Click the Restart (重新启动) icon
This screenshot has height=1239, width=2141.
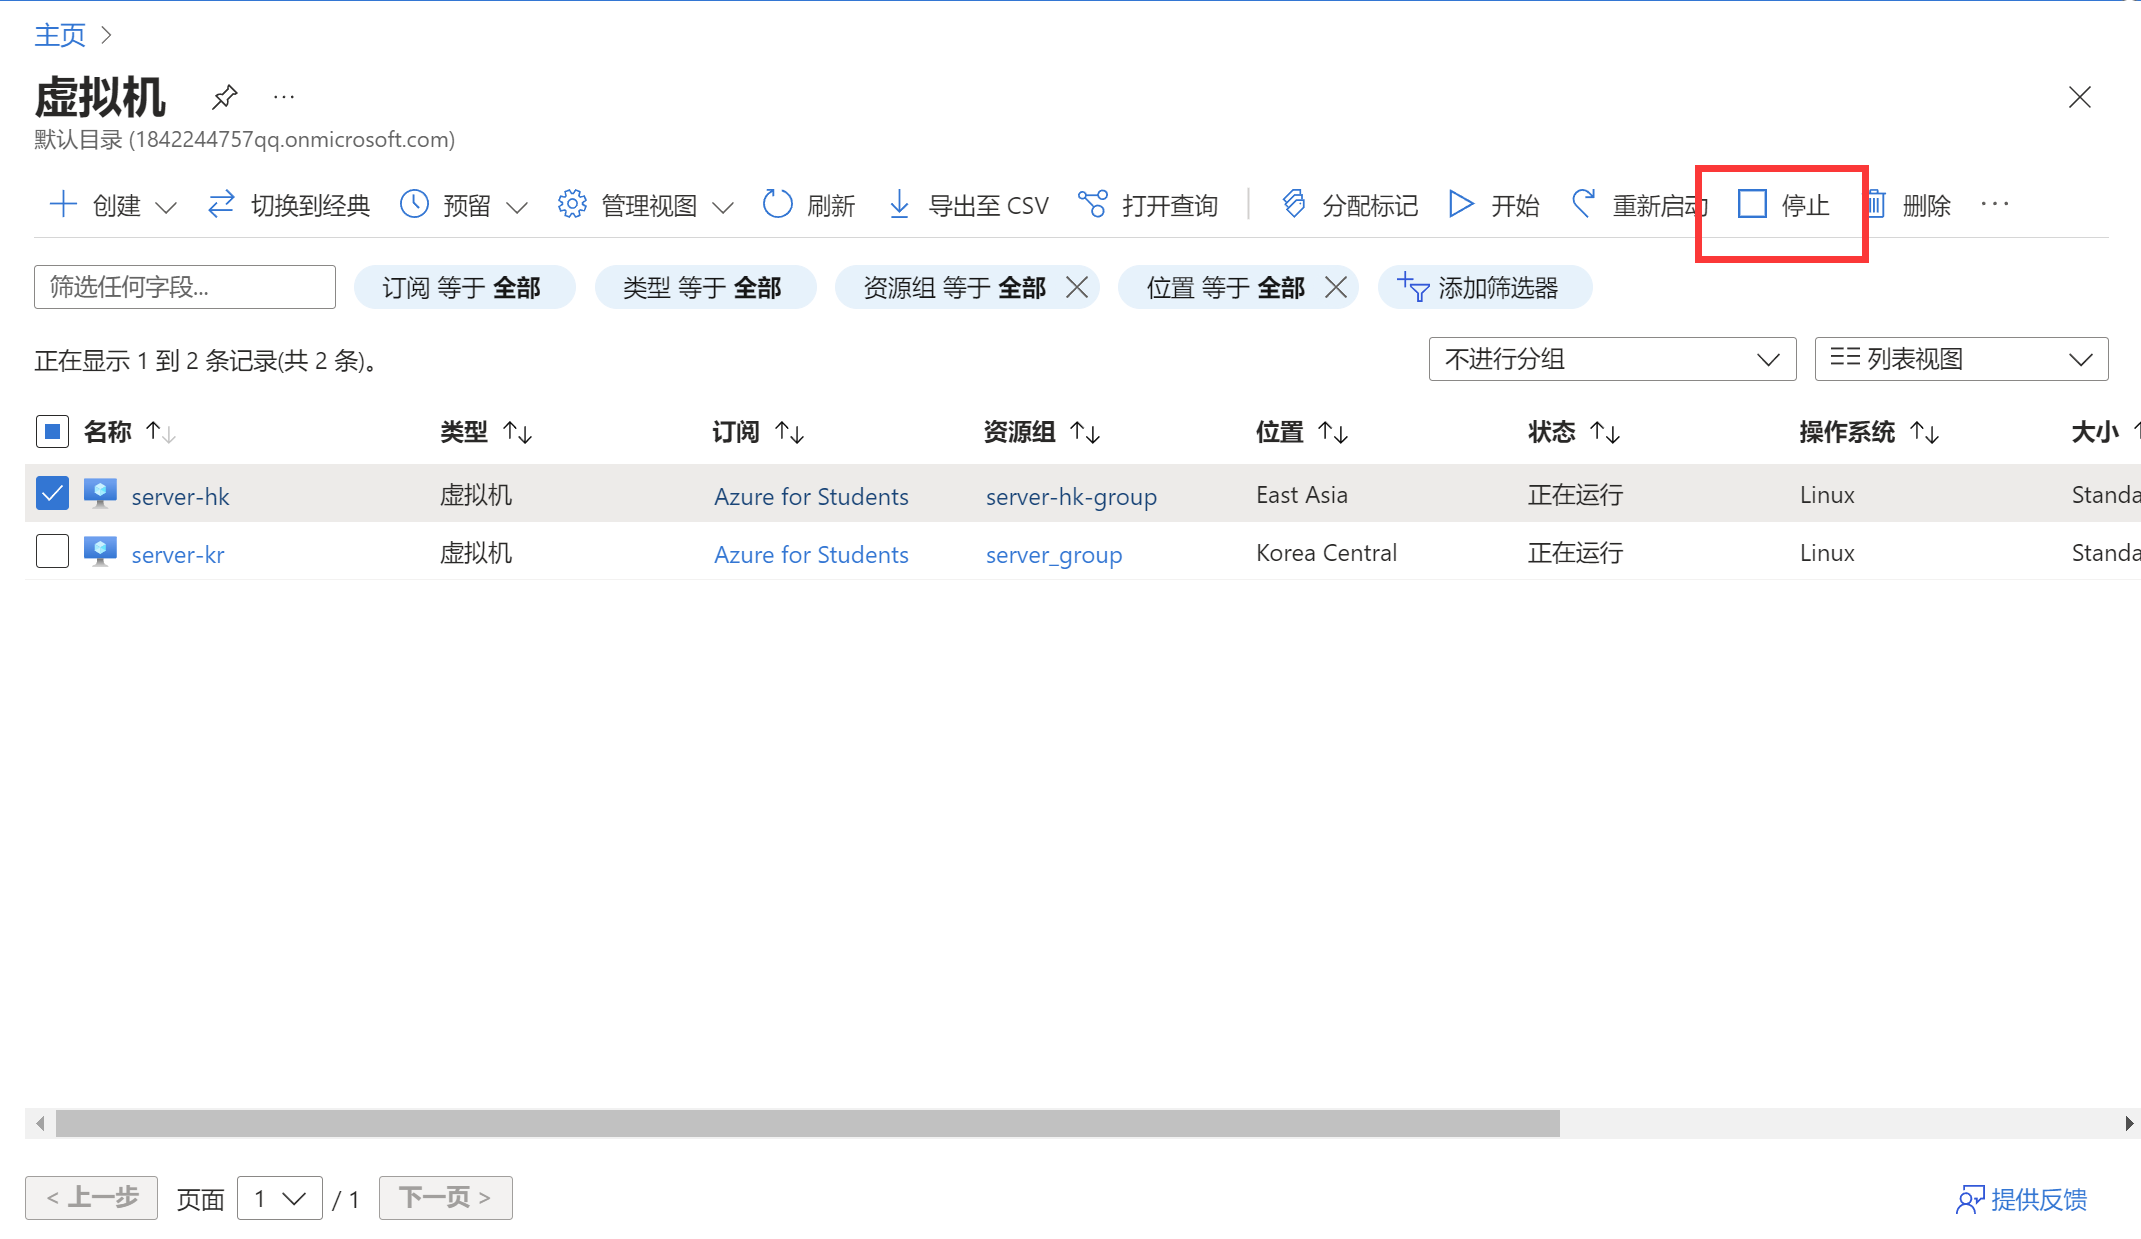[x=1583, y=205]
